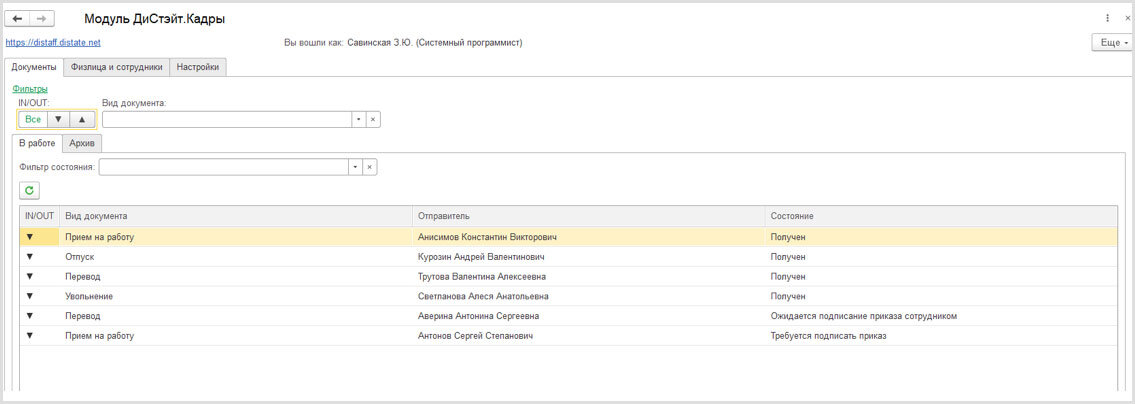The image size is (1135, 404).
Task: Sort by the 'Отправитель' column header
Action: point(588,216)
